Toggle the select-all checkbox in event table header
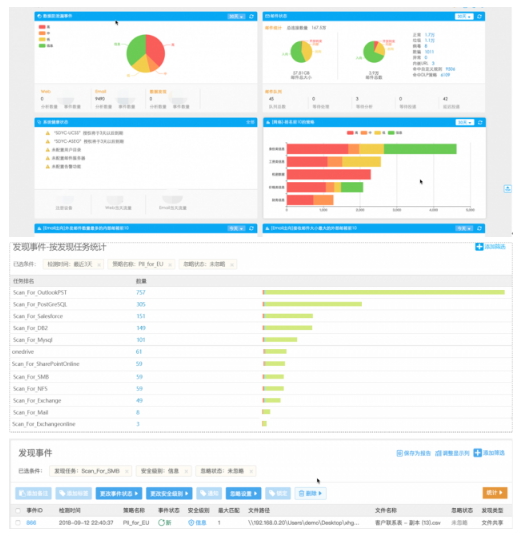 [18, 511]
